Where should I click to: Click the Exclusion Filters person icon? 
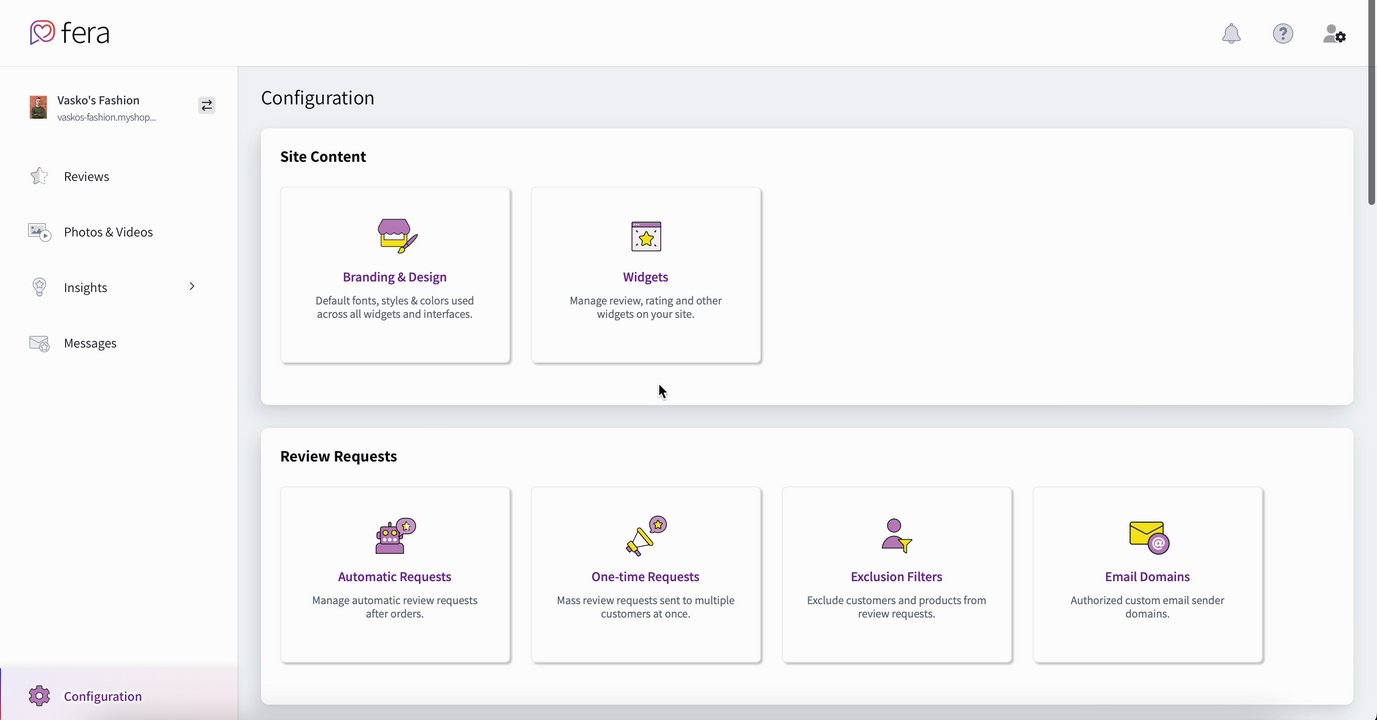[896, 536]
